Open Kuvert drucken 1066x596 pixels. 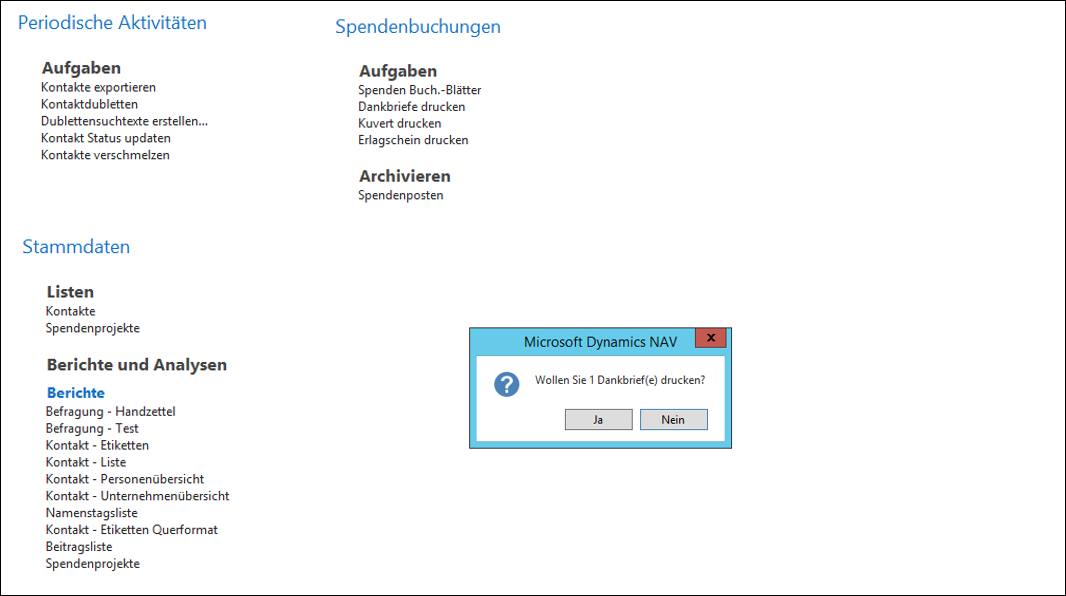point(400,123)
